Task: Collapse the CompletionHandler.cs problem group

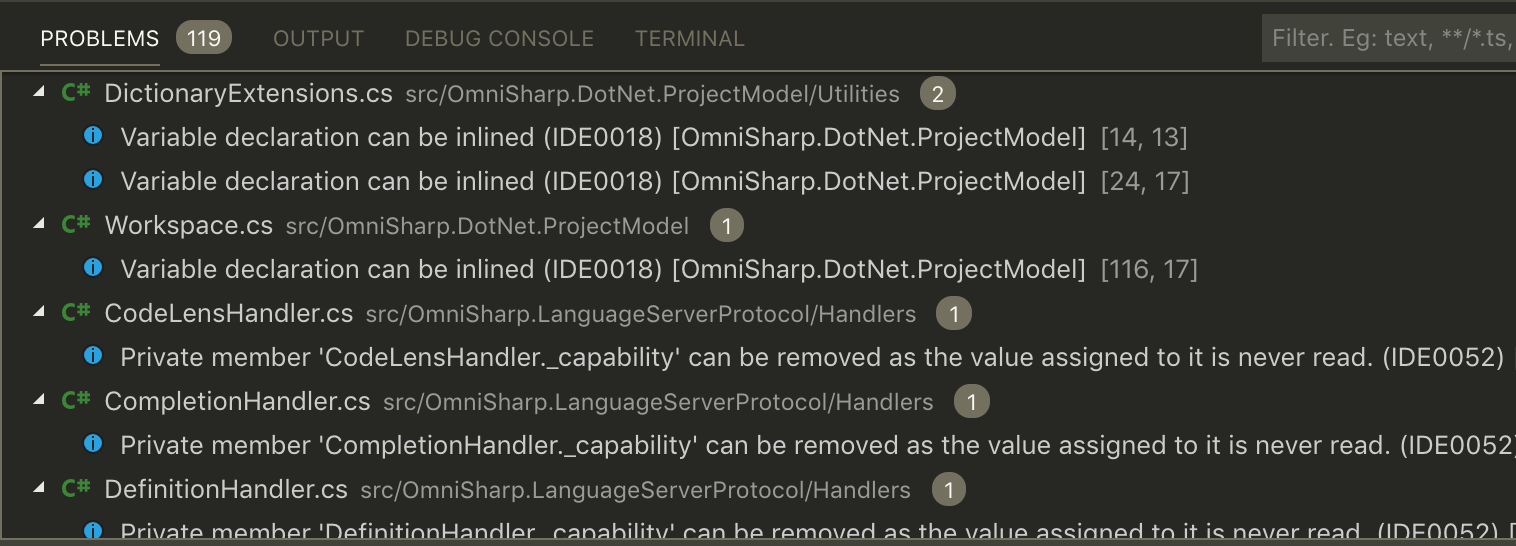Action: click(39, 401)
